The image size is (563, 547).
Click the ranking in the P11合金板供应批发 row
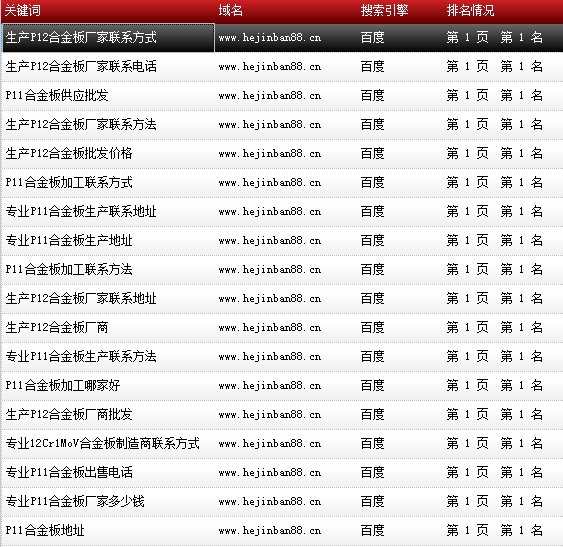[494, 96]
